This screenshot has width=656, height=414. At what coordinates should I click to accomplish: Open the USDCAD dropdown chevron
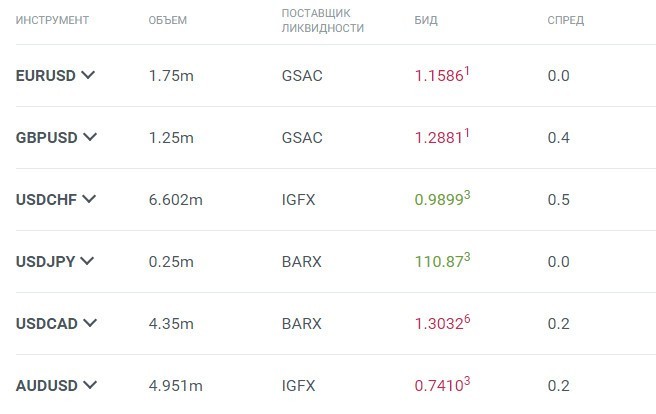coord(90,323)
